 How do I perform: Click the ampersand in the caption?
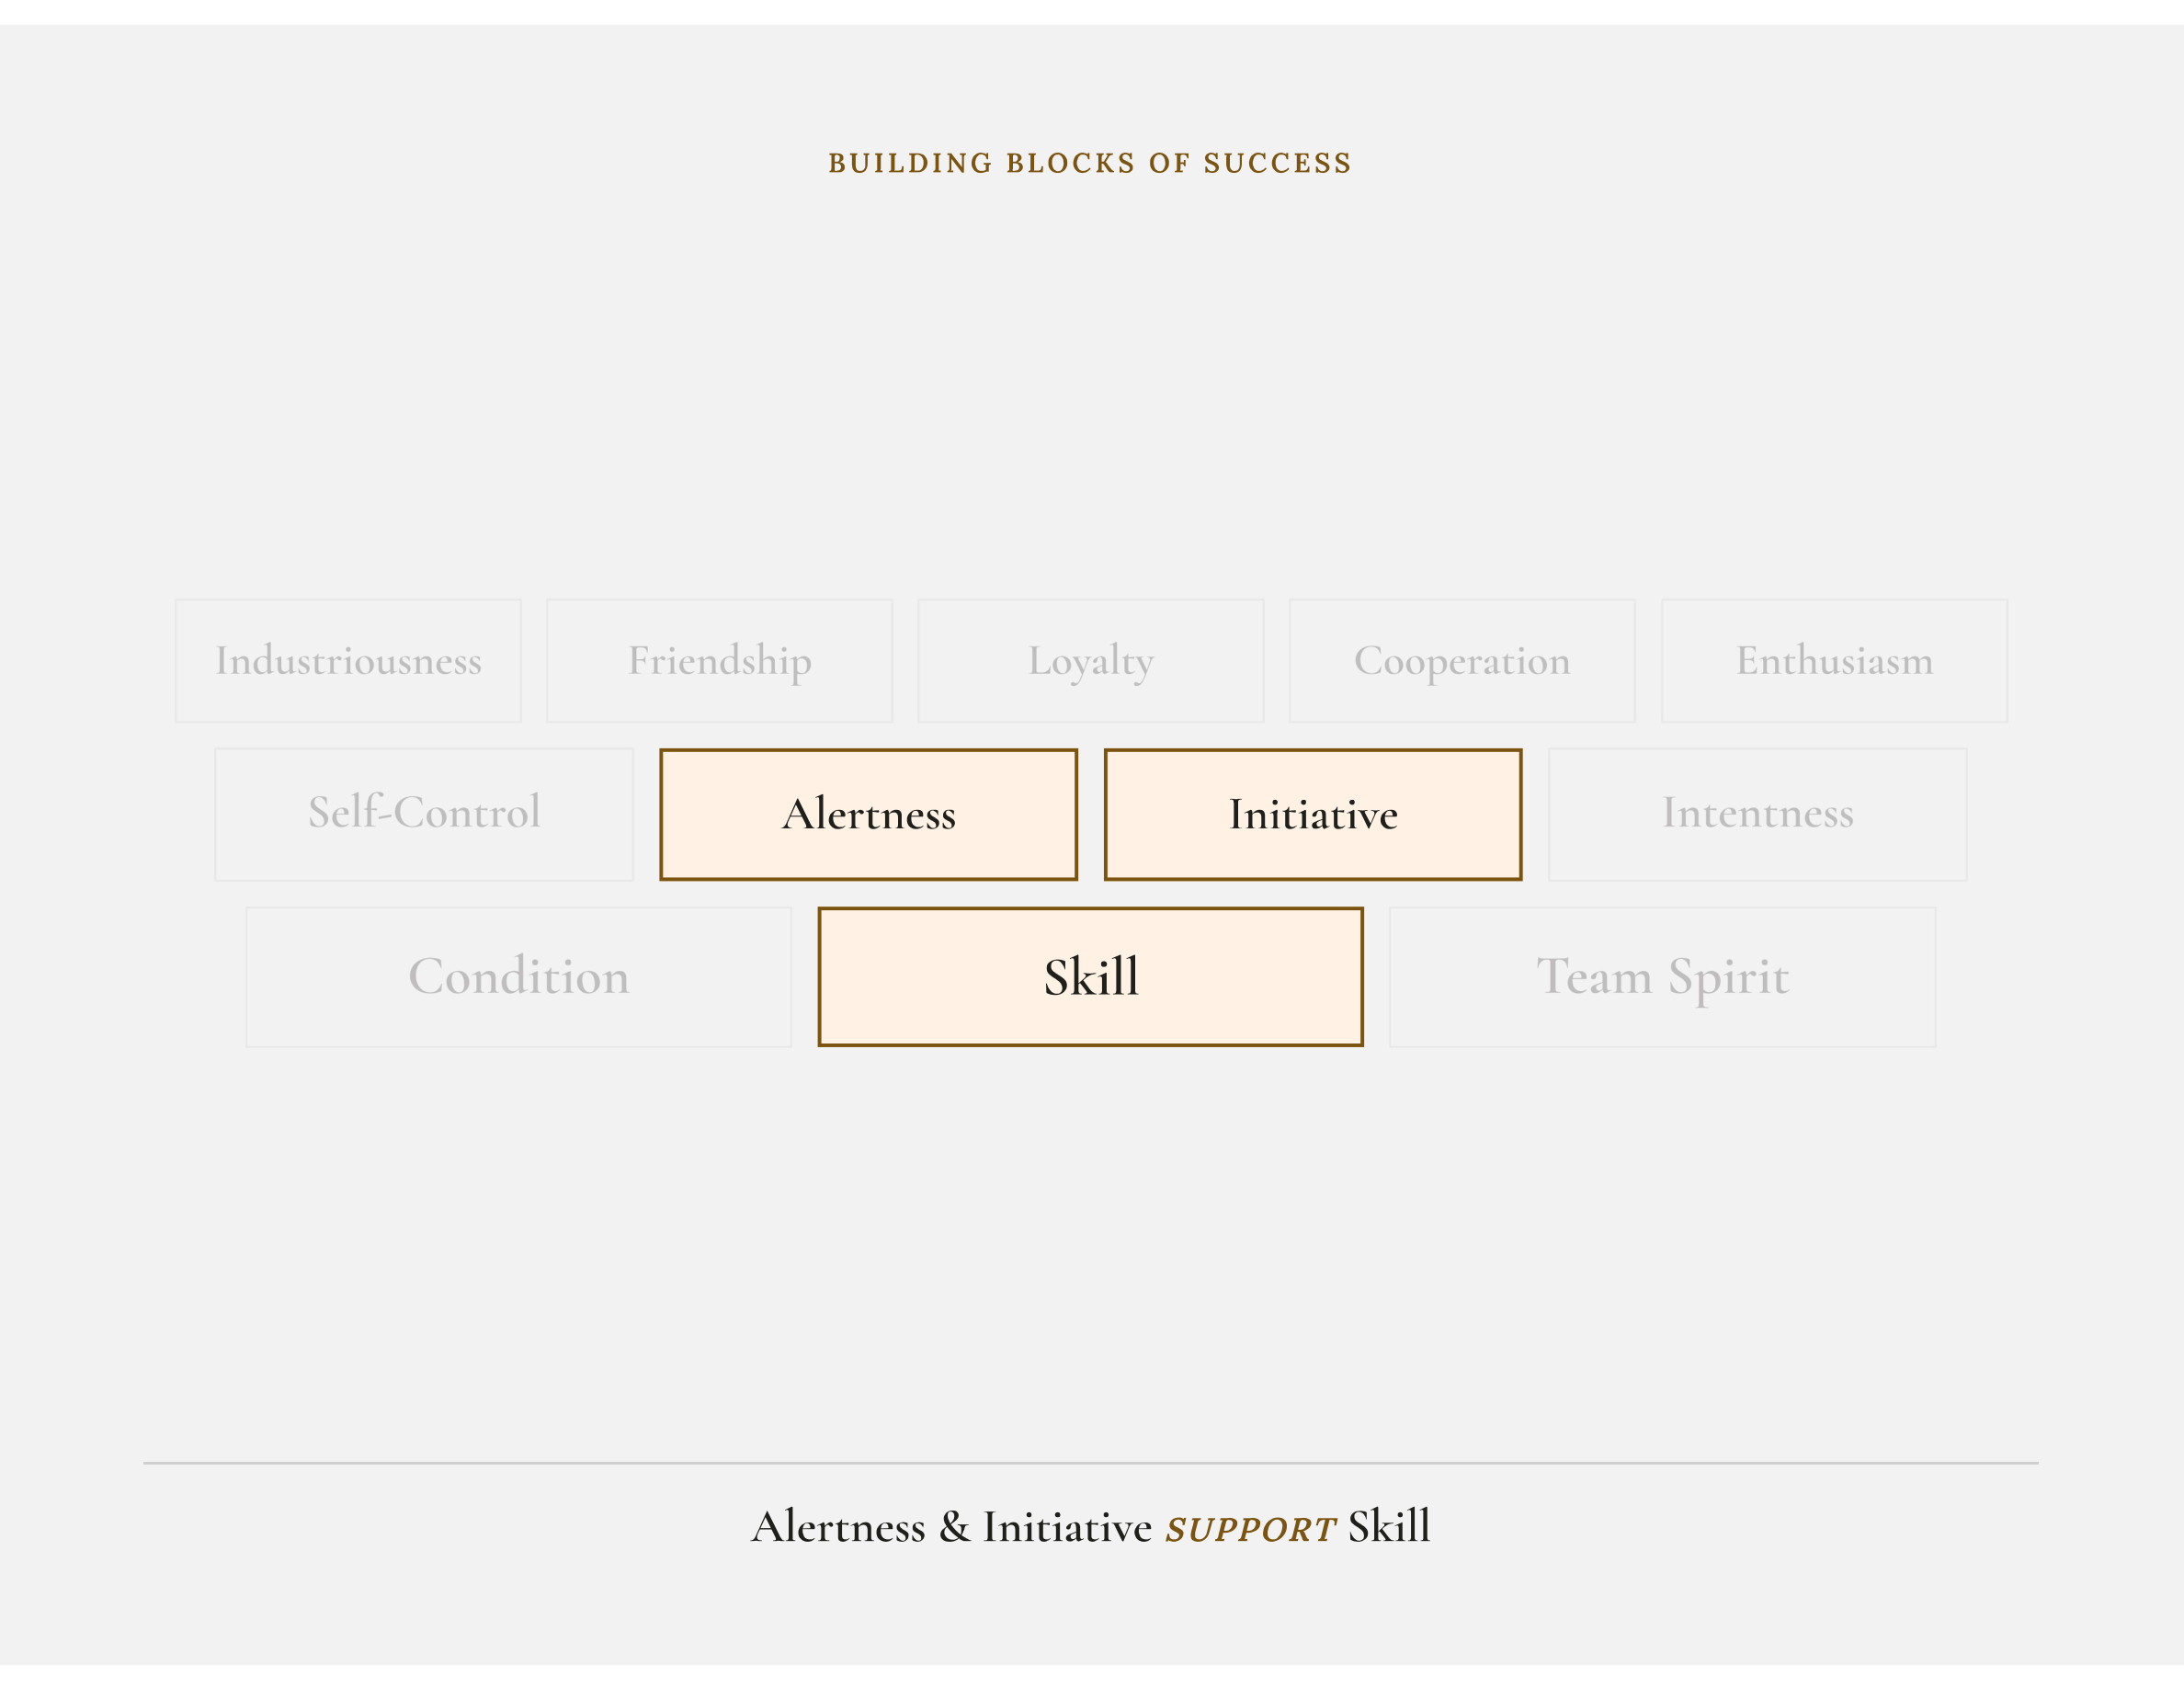(955, 1528)
